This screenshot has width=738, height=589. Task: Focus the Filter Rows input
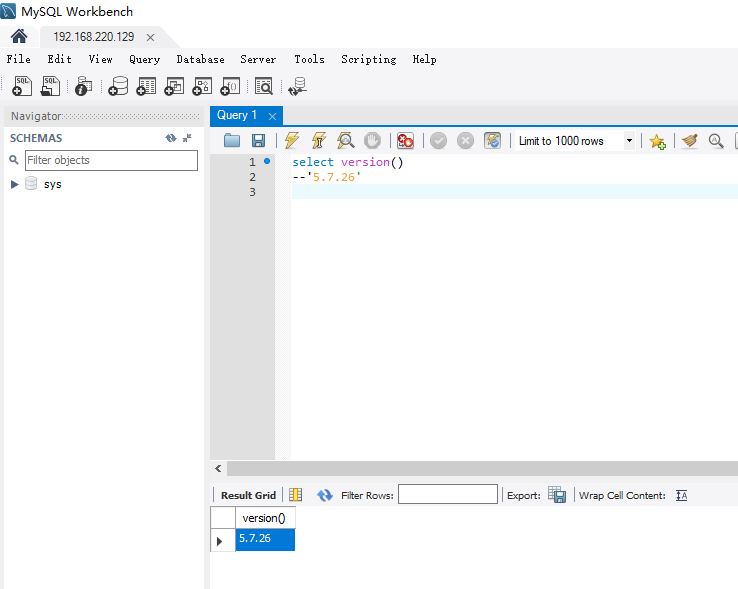tap(448, 494)
